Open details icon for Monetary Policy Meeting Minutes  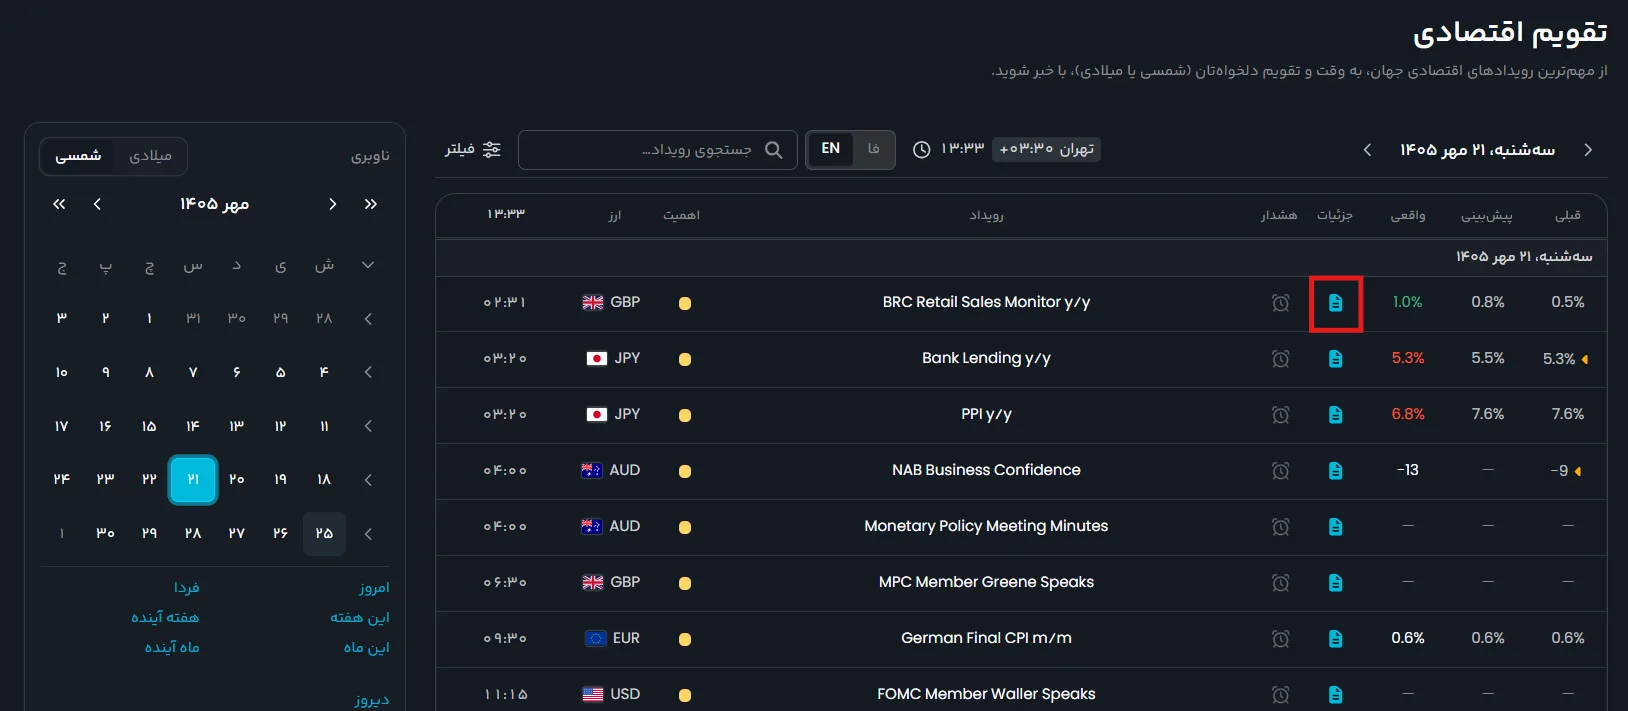point(1335,527)
